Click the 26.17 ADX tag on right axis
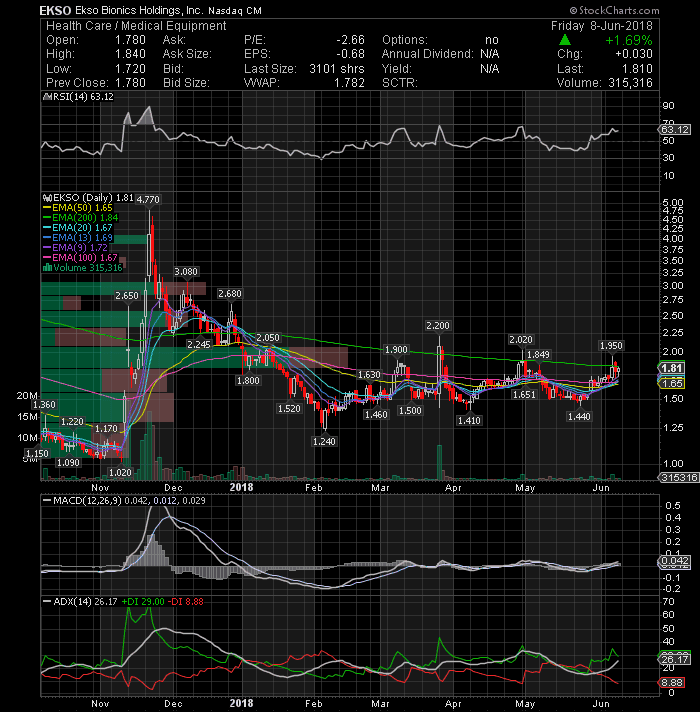 [x=675, y=659]
